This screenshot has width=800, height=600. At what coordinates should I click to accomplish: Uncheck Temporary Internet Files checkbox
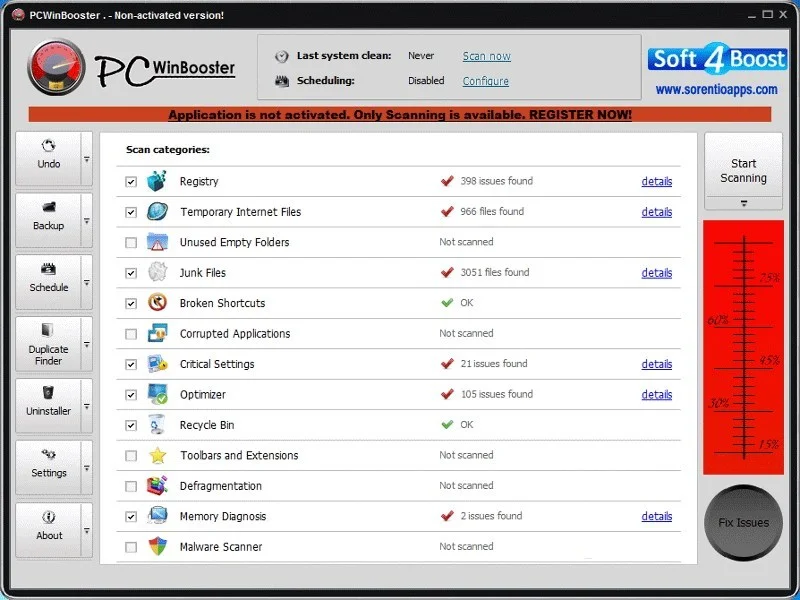coord(131,212)
